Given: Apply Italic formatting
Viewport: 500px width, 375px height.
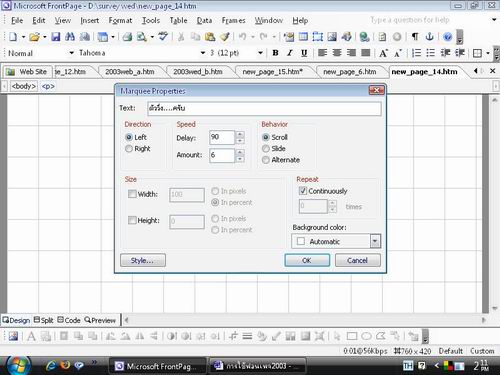Looking at the screenshot, I should pos(290,53).
